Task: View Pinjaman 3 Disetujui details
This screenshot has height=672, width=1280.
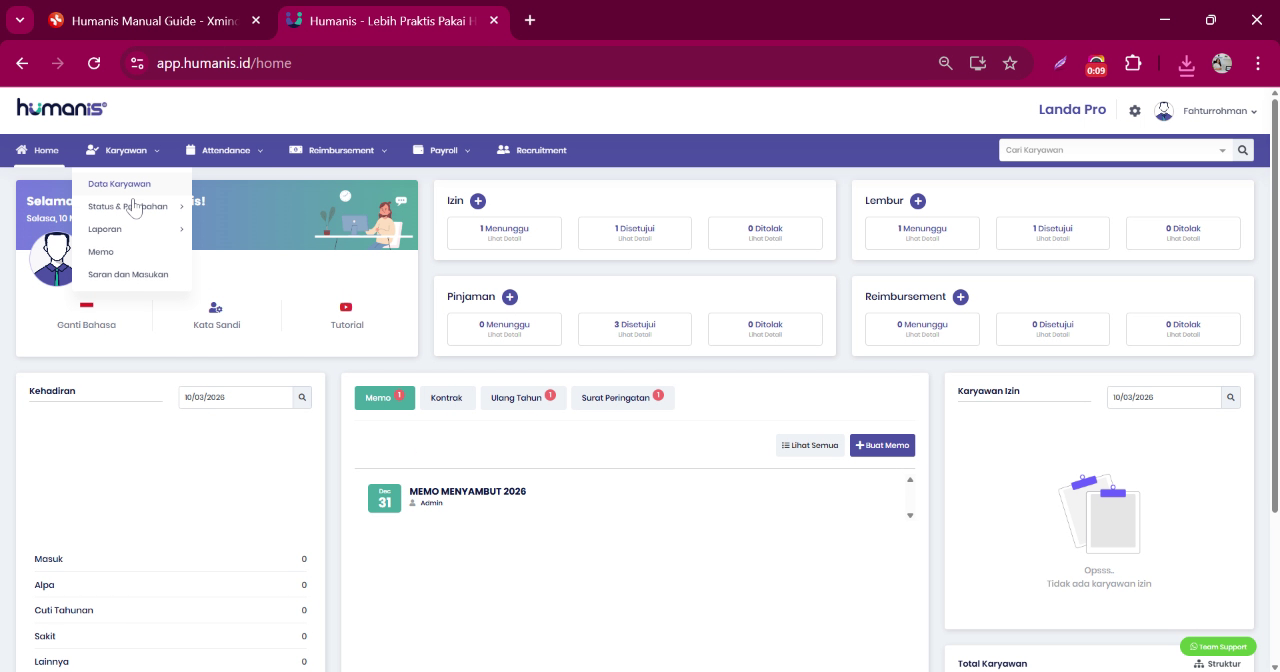Action: tap(634, 329)
